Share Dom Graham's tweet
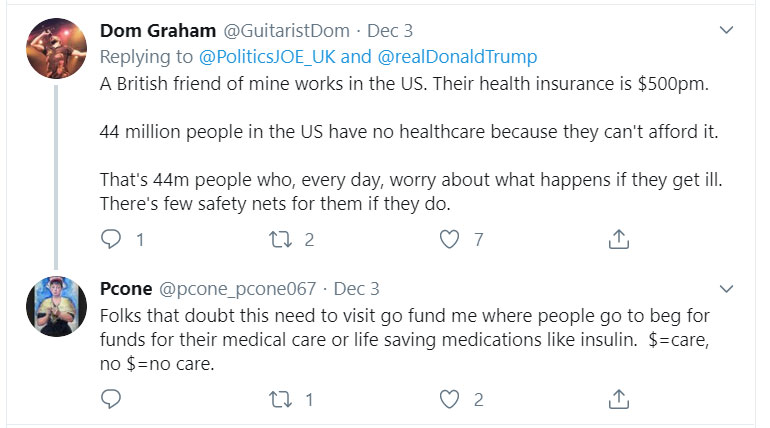This screenshot has width=770, height=428. click(x=619, y=239)
